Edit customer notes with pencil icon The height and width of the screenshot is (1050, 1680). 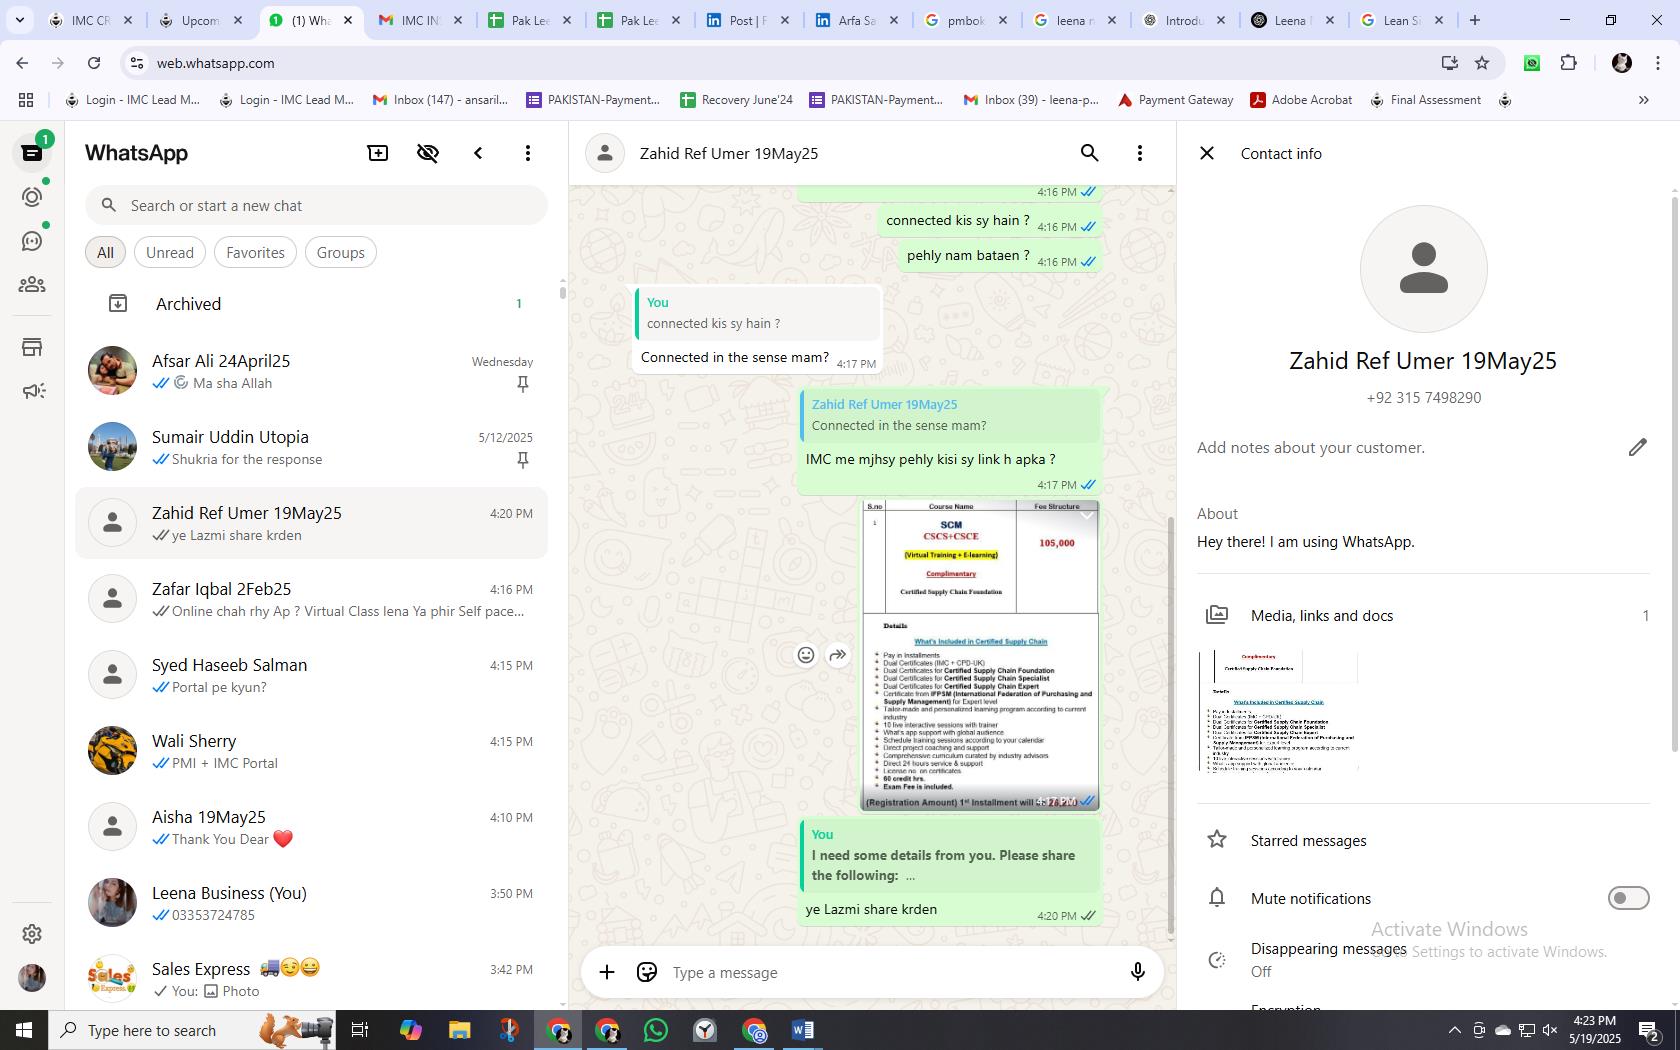(1637, 447)
